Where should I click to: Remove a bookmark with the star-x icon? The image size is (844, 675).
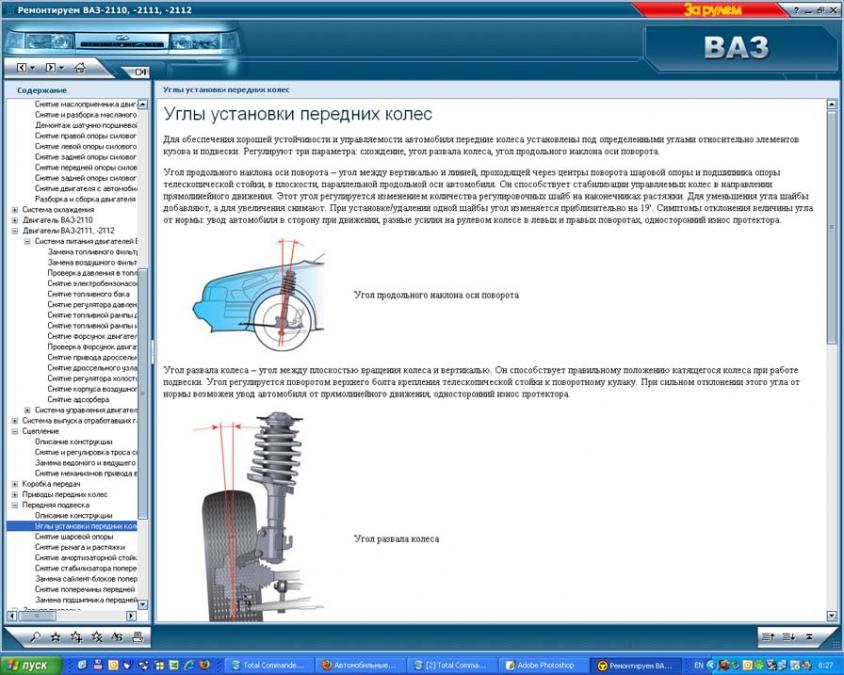click(97, 637)
